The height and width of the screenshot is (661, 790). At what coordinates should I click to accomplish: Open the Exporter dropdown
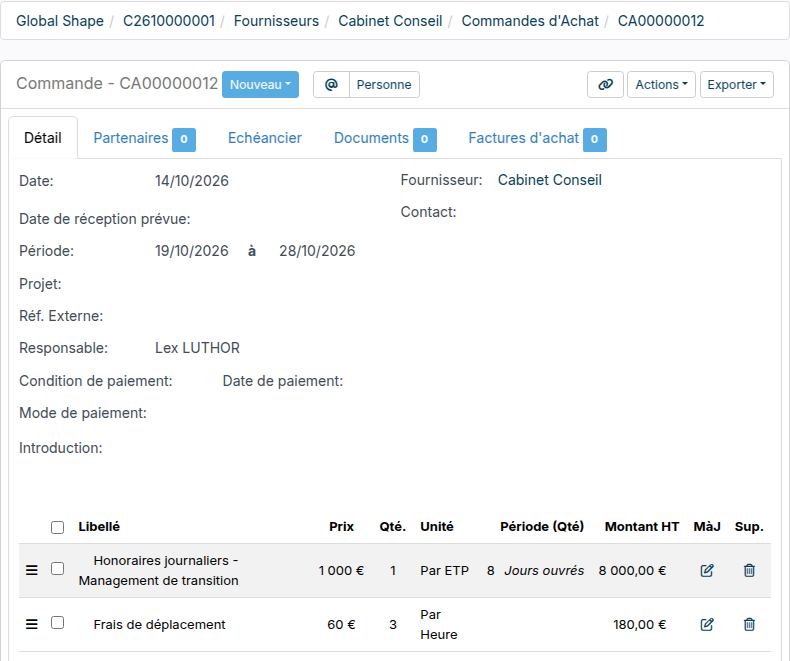coord(737,85)
